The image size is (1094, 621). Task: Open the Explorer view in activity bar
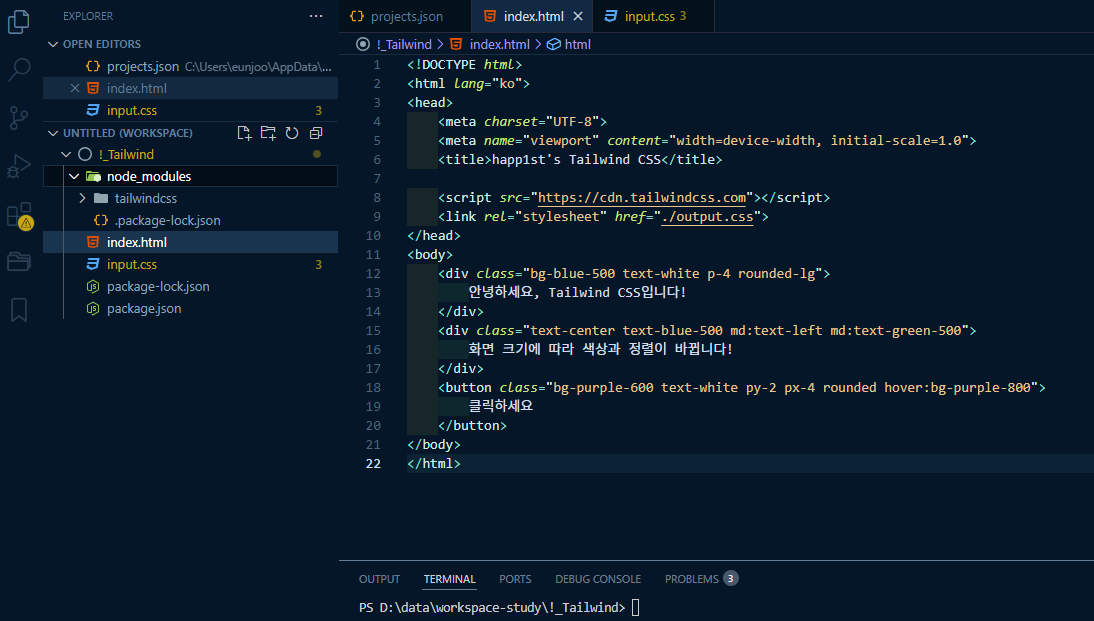tap(19, 22)
